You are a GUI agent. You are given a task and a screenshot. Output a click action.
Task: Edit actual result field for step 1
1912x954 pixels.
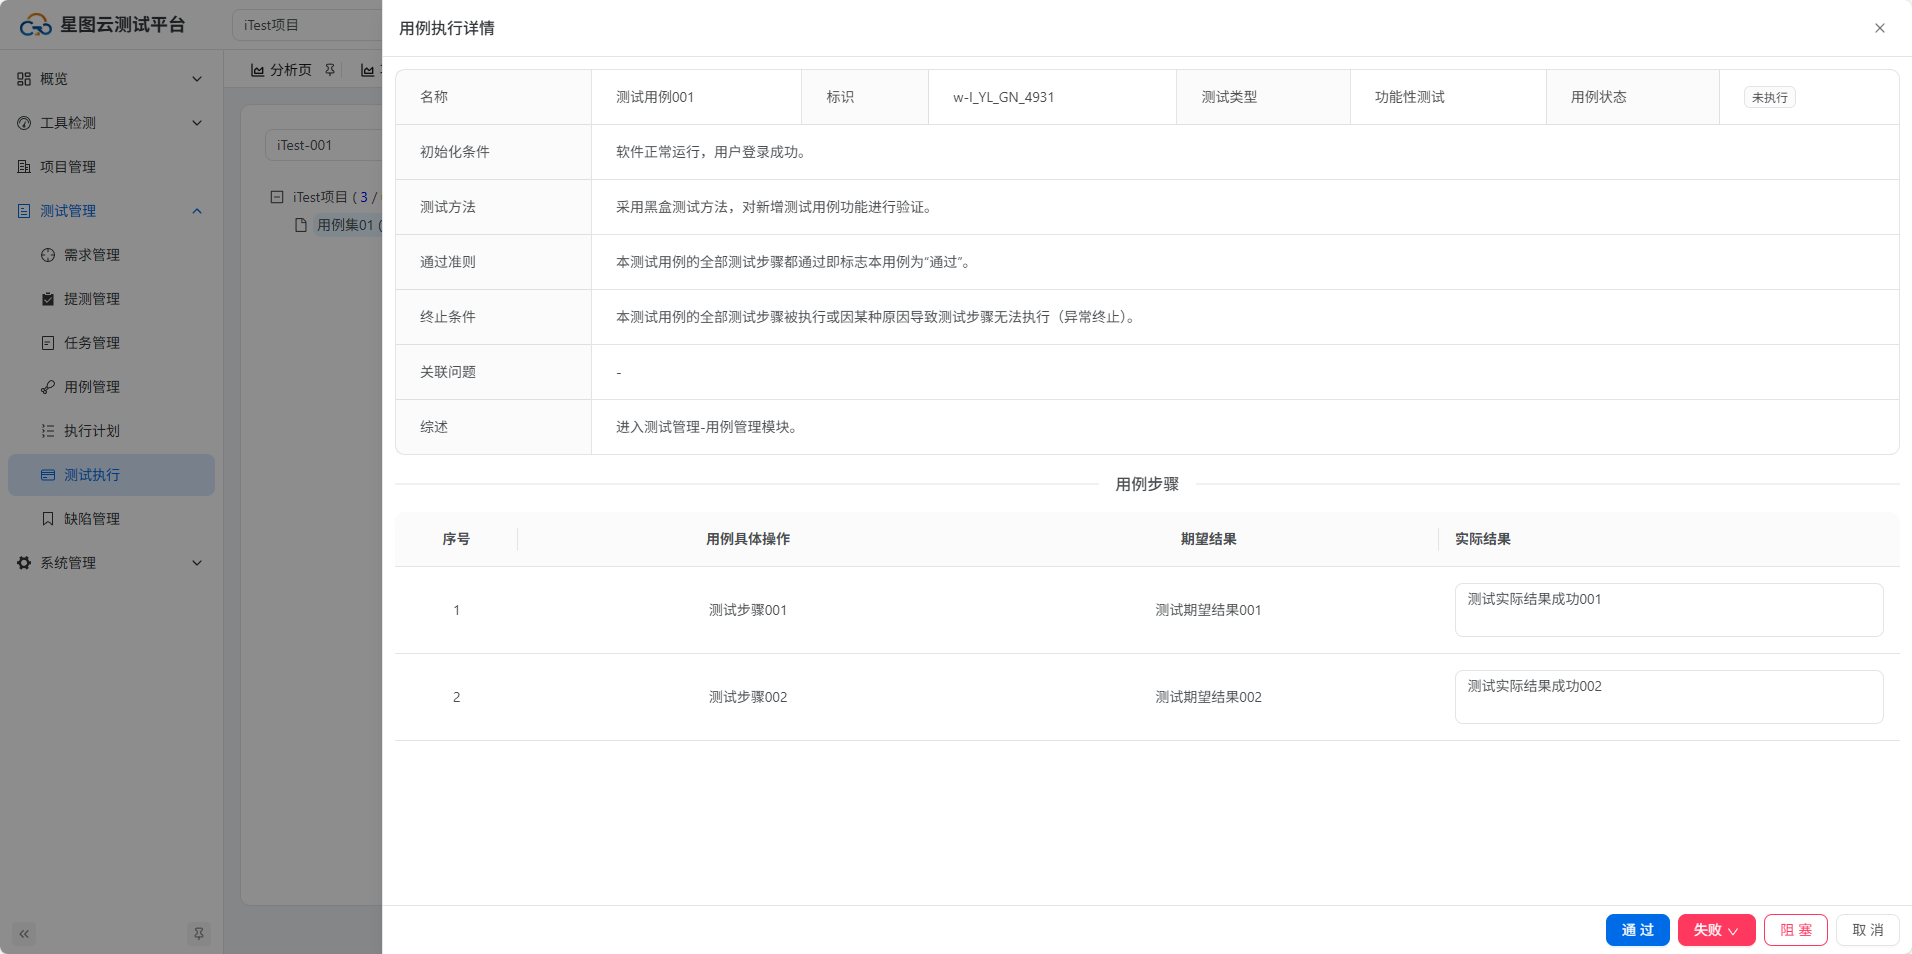(x=1668, y=610)
